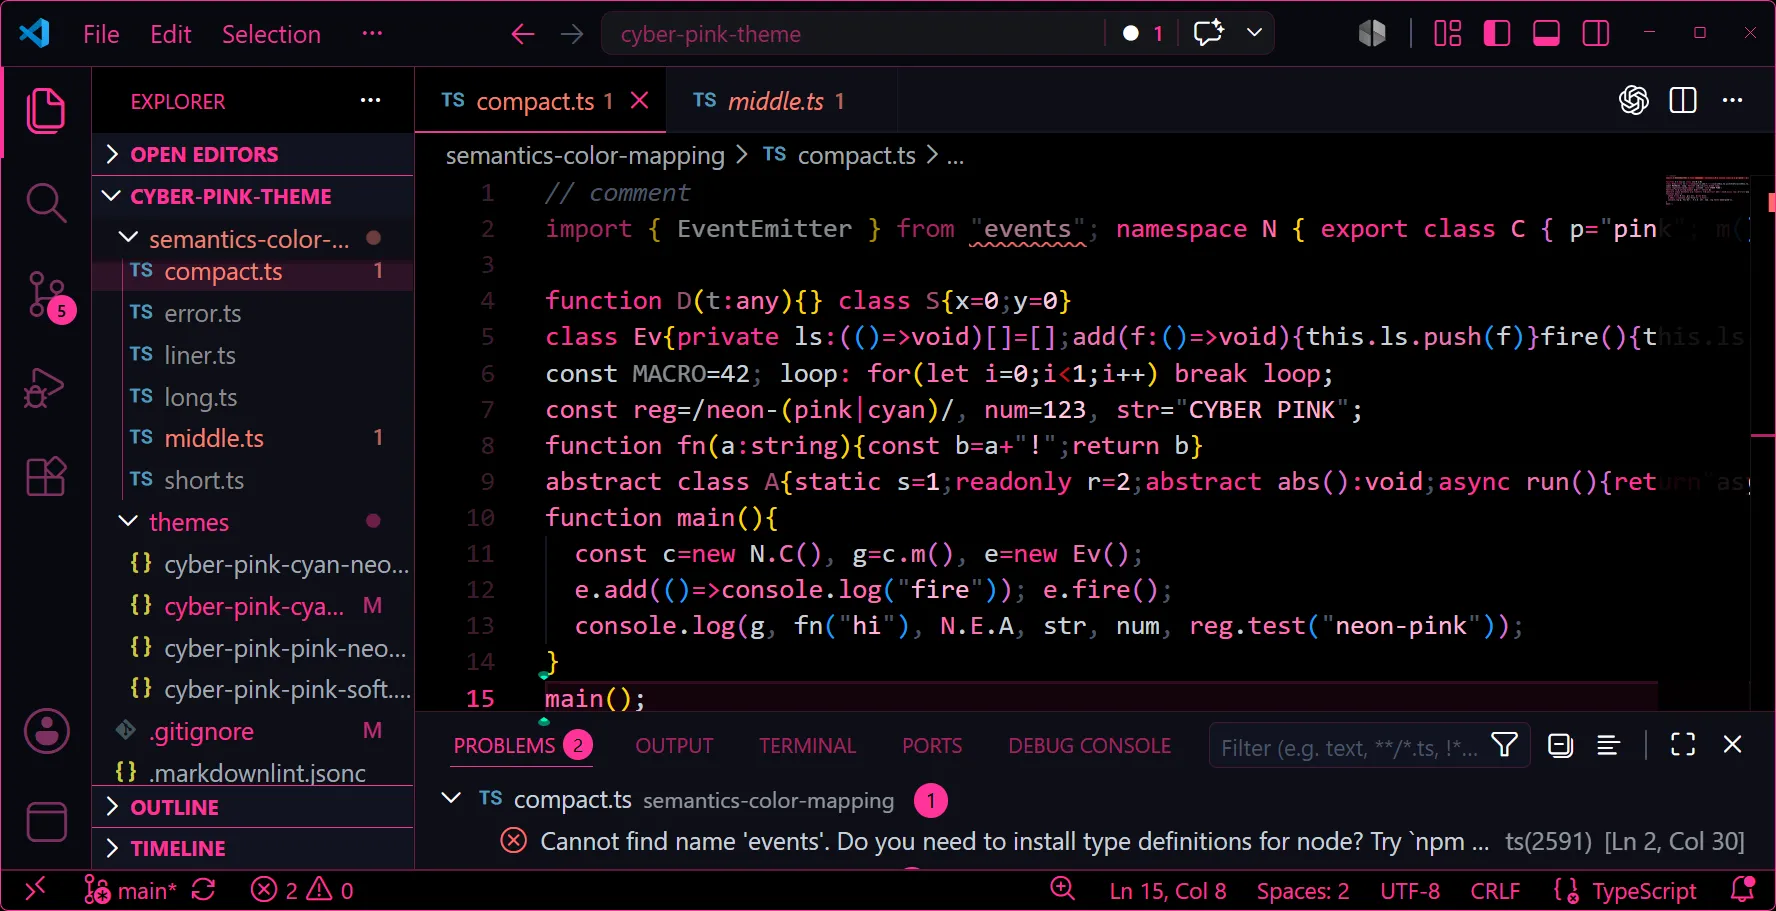Viewport: 1776px width, 911px height.
Task: Open liner.ts in the explorer
Action: tap(253, 355)
